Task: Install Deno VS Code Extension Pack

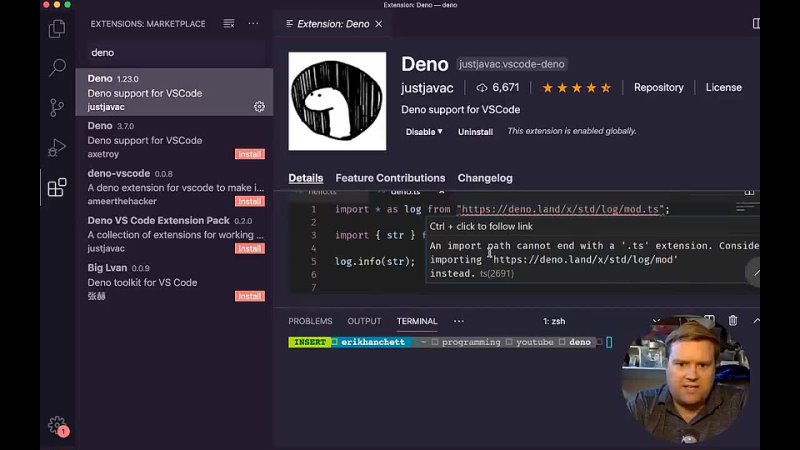Action: point(249,248)
